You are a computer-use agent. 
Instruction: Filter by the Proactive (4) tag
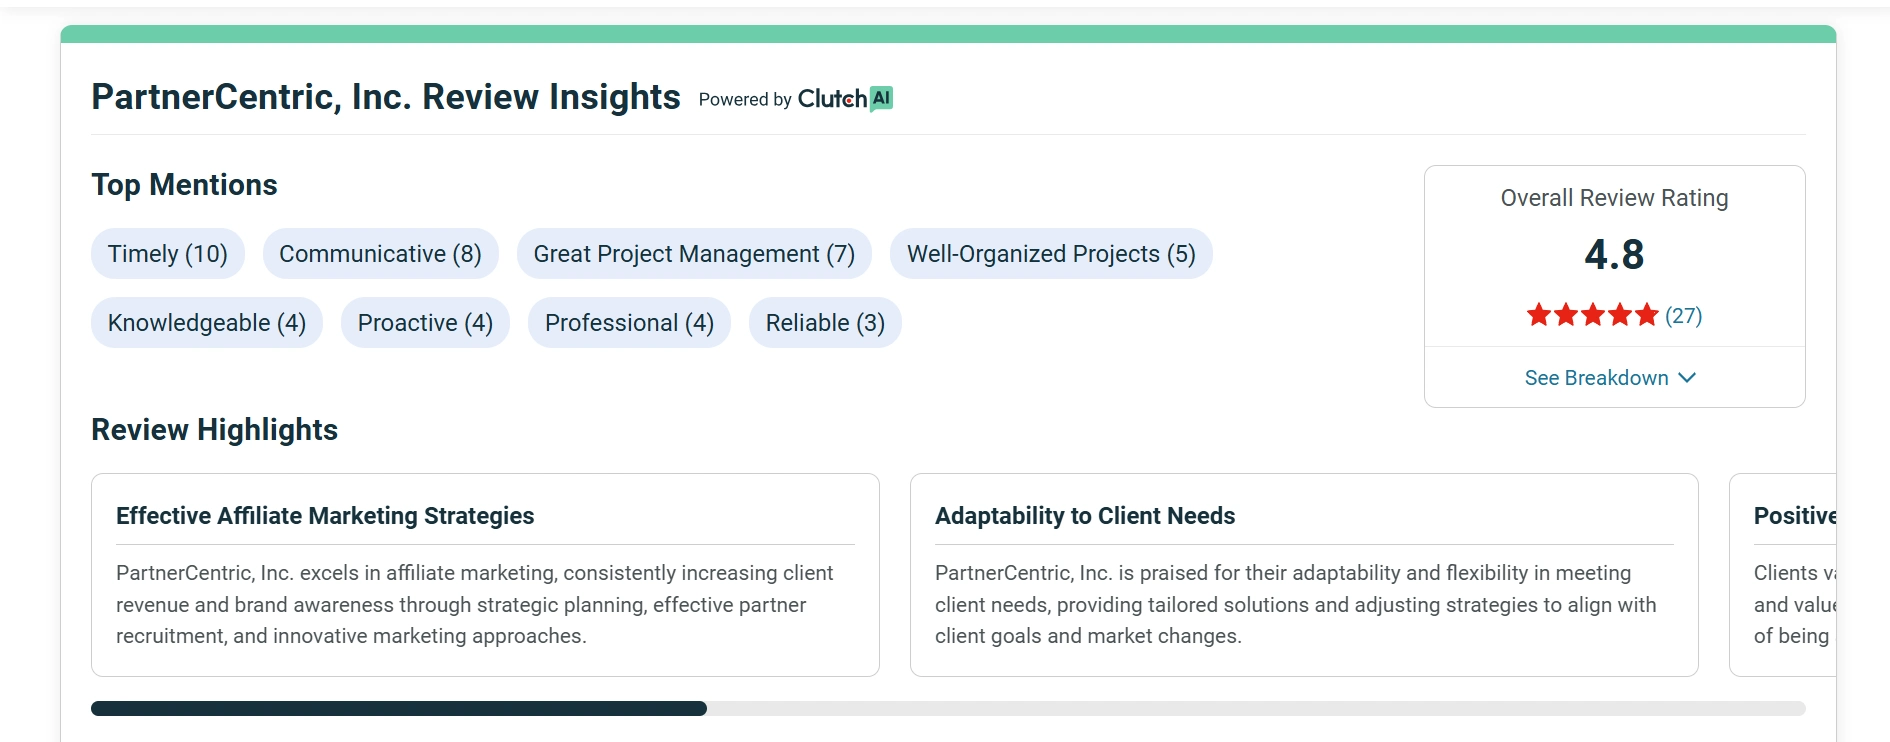pos(425,323)
